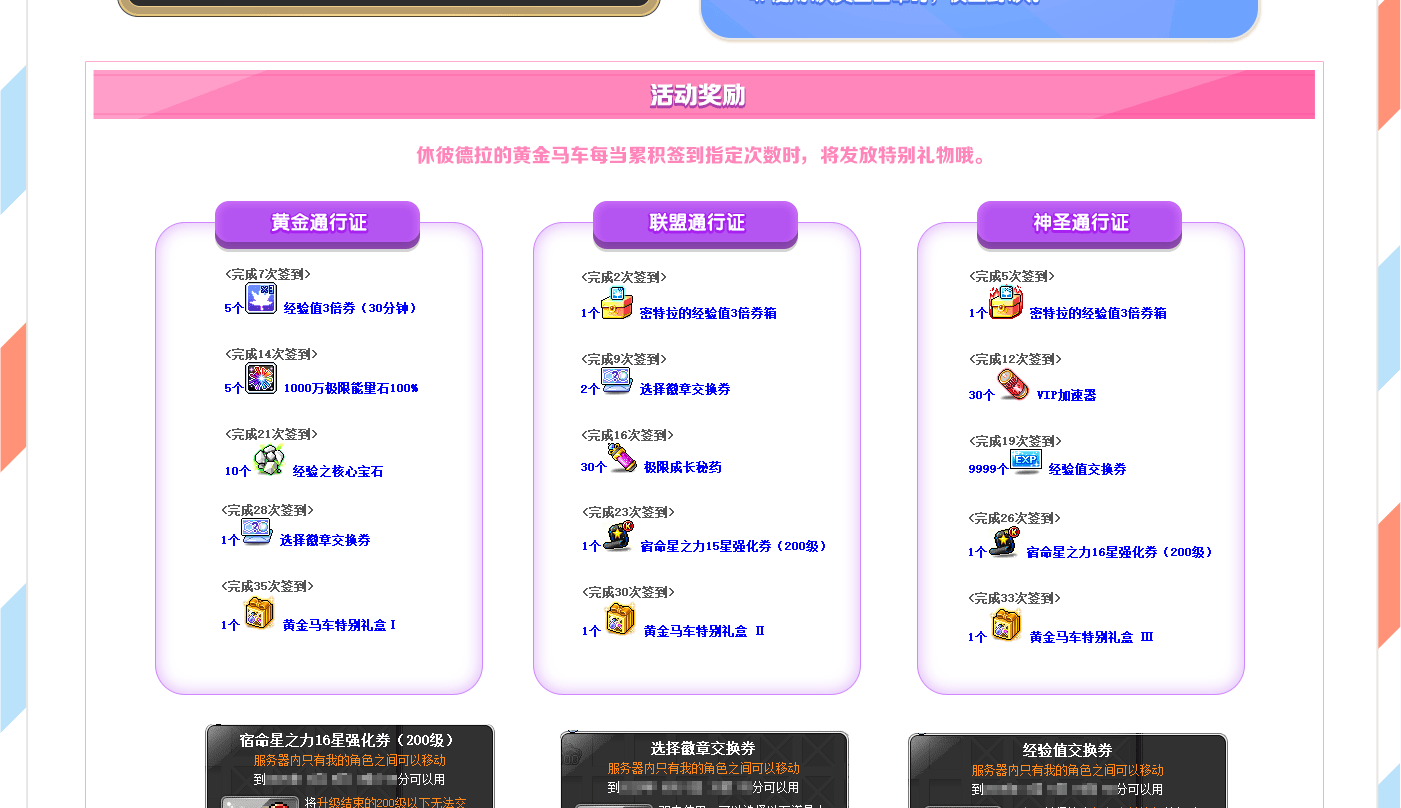Click the <完成19次签到> label

[x=1015, y=441]
